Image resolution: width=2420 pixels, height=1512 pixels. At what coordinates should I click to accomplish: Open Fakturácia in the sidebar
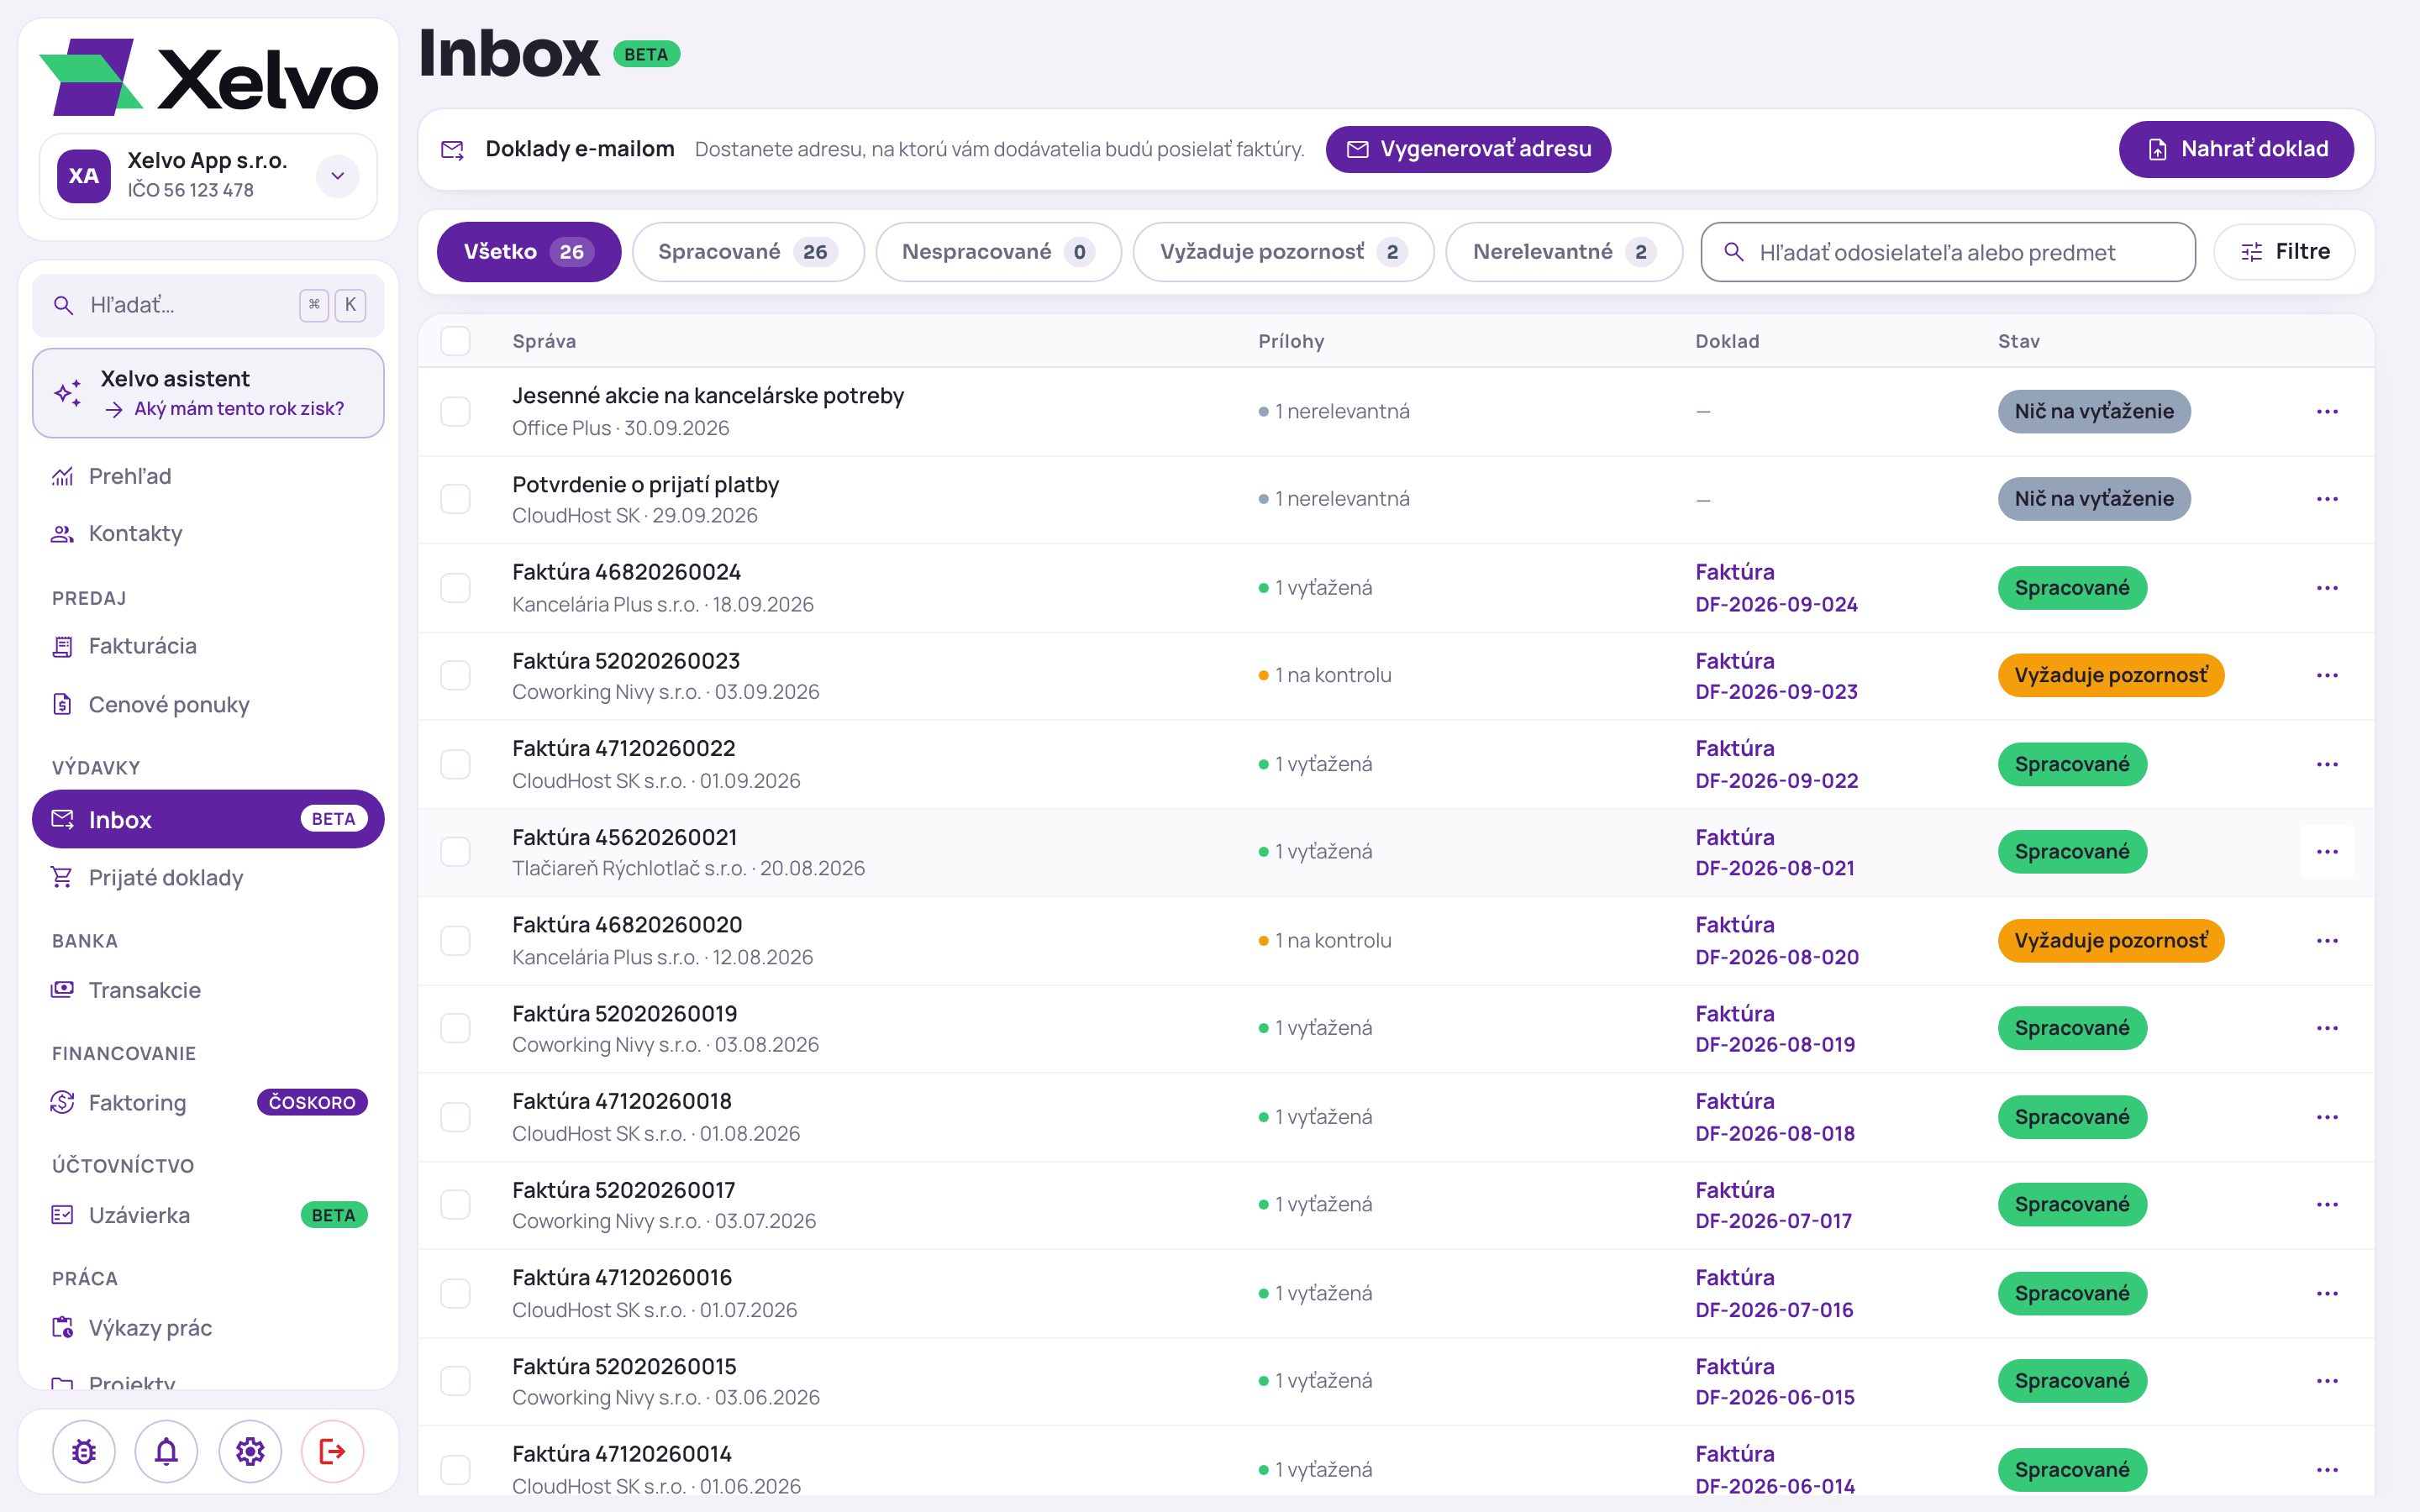[x=208, y=646]
